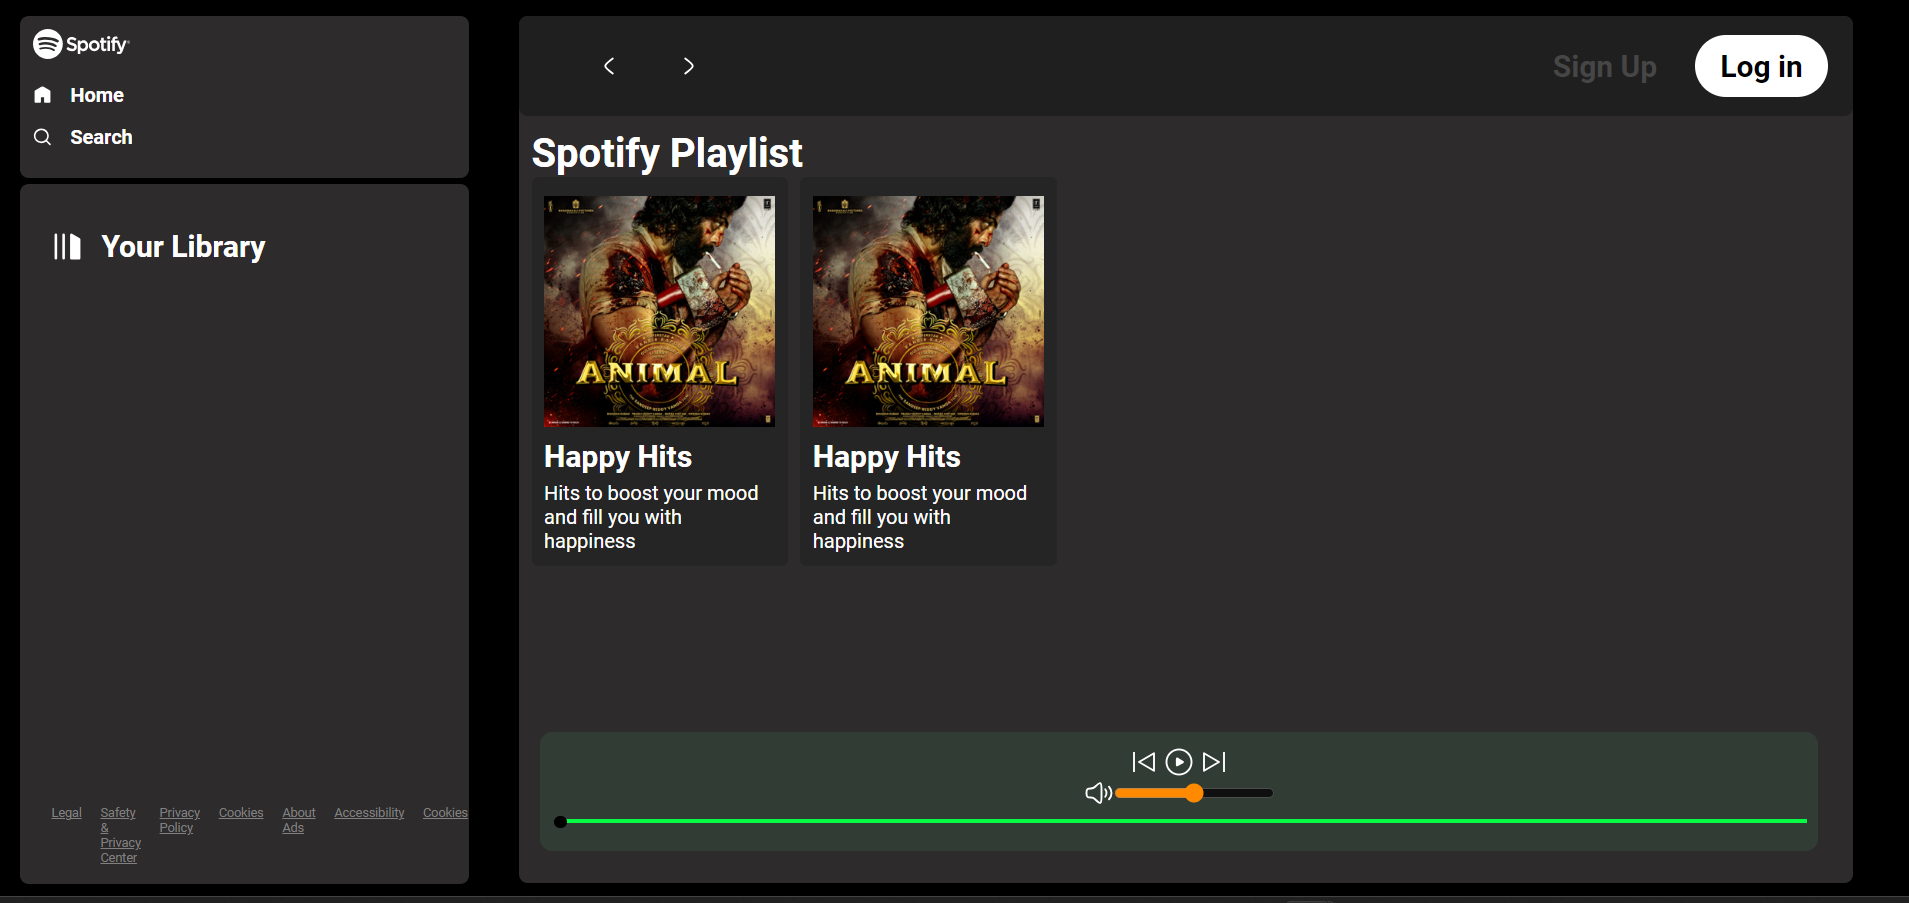
Task: Skip to the previous track
Action: coord(1144,762)
